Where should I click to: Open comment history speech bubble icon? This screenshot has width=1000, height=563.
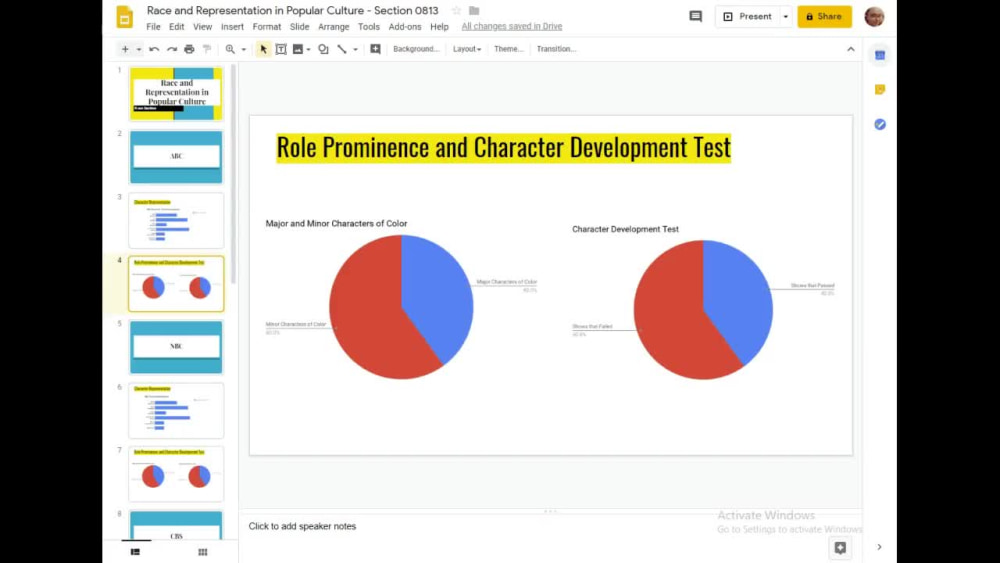point(696,17)
